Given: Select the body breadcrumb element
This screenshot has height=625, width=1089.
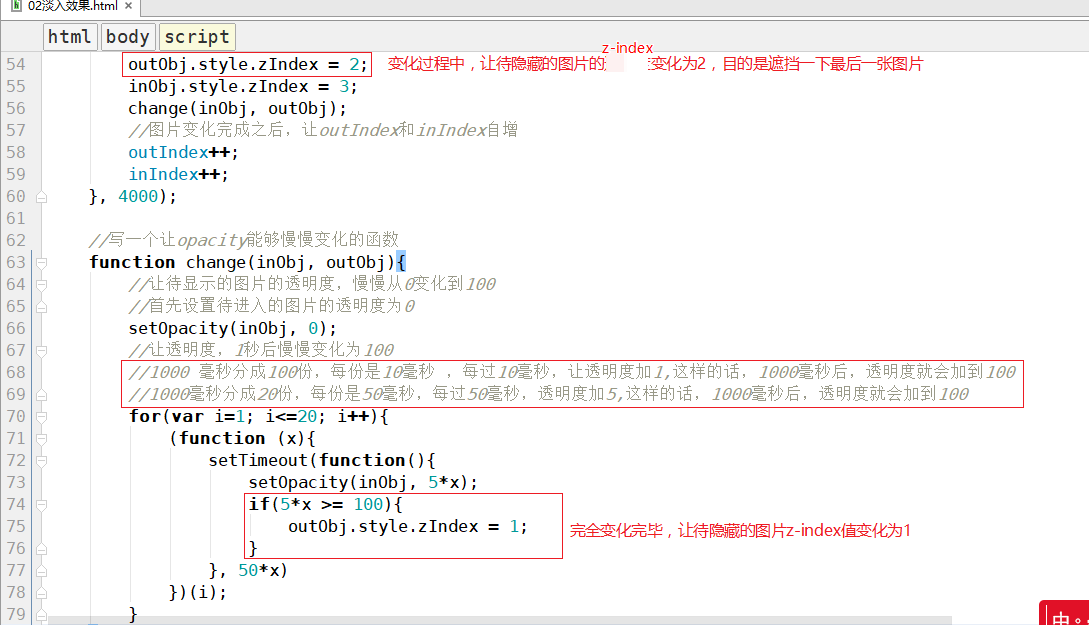Looking at the screenshot, I should click(x=128, y=37).
